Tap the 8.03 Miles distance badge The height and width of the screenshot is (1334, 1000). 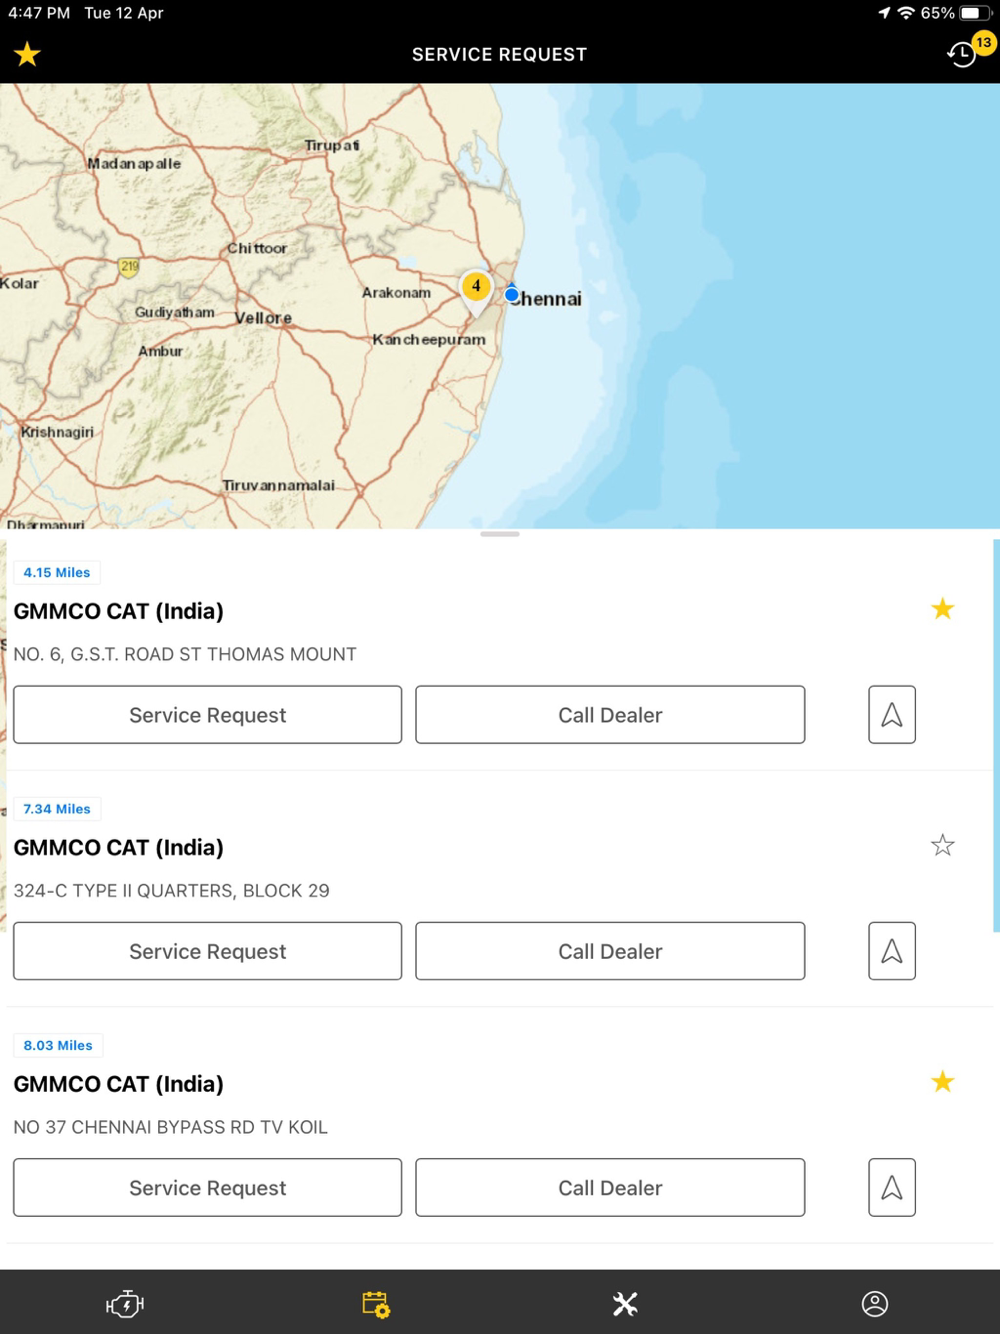[58, 1045]
